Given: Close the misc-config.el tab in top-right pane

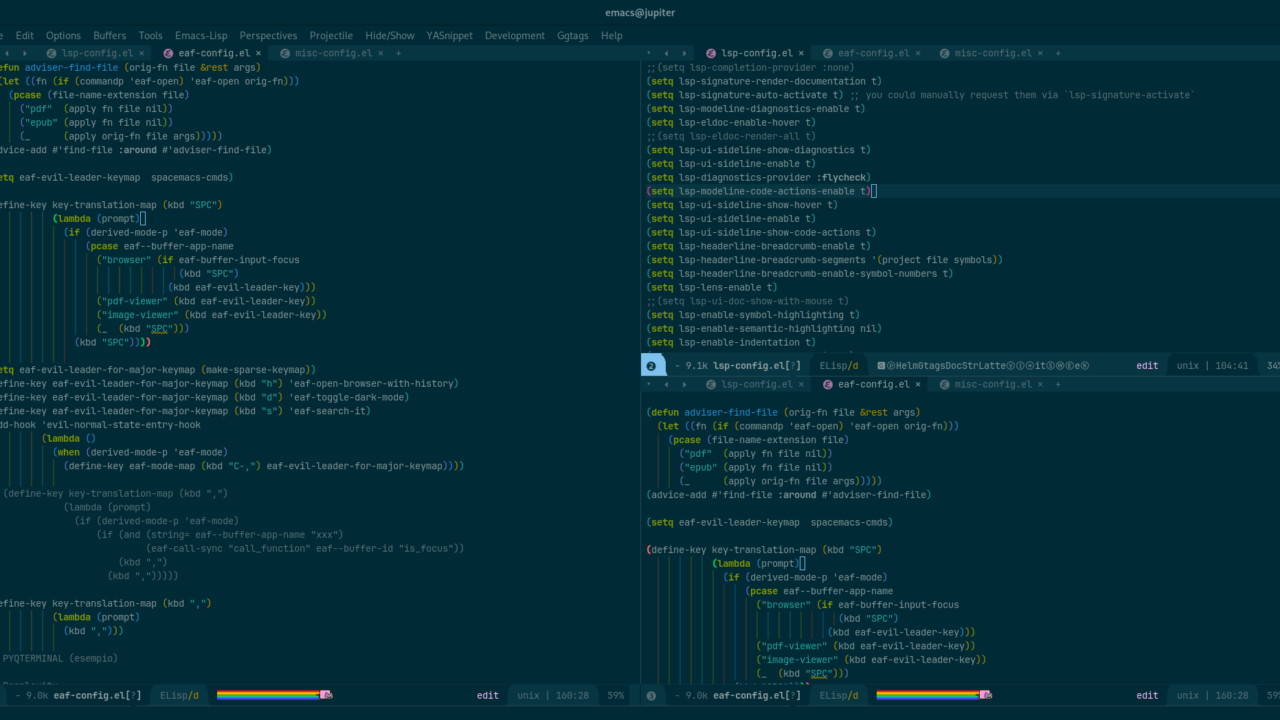Looking at the screenshot, I should click(x=1038, y=53).
